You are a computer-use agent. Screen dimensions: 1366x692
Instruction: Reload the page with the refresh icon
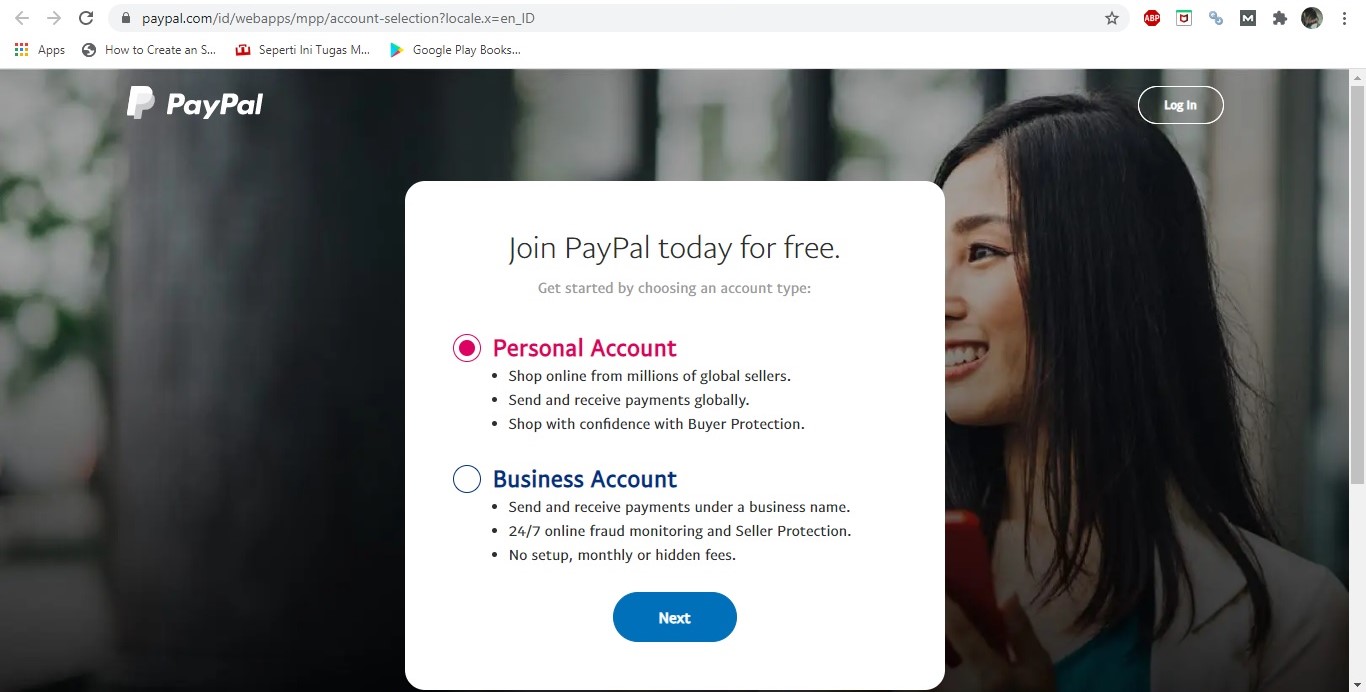[x=86, y=18]
